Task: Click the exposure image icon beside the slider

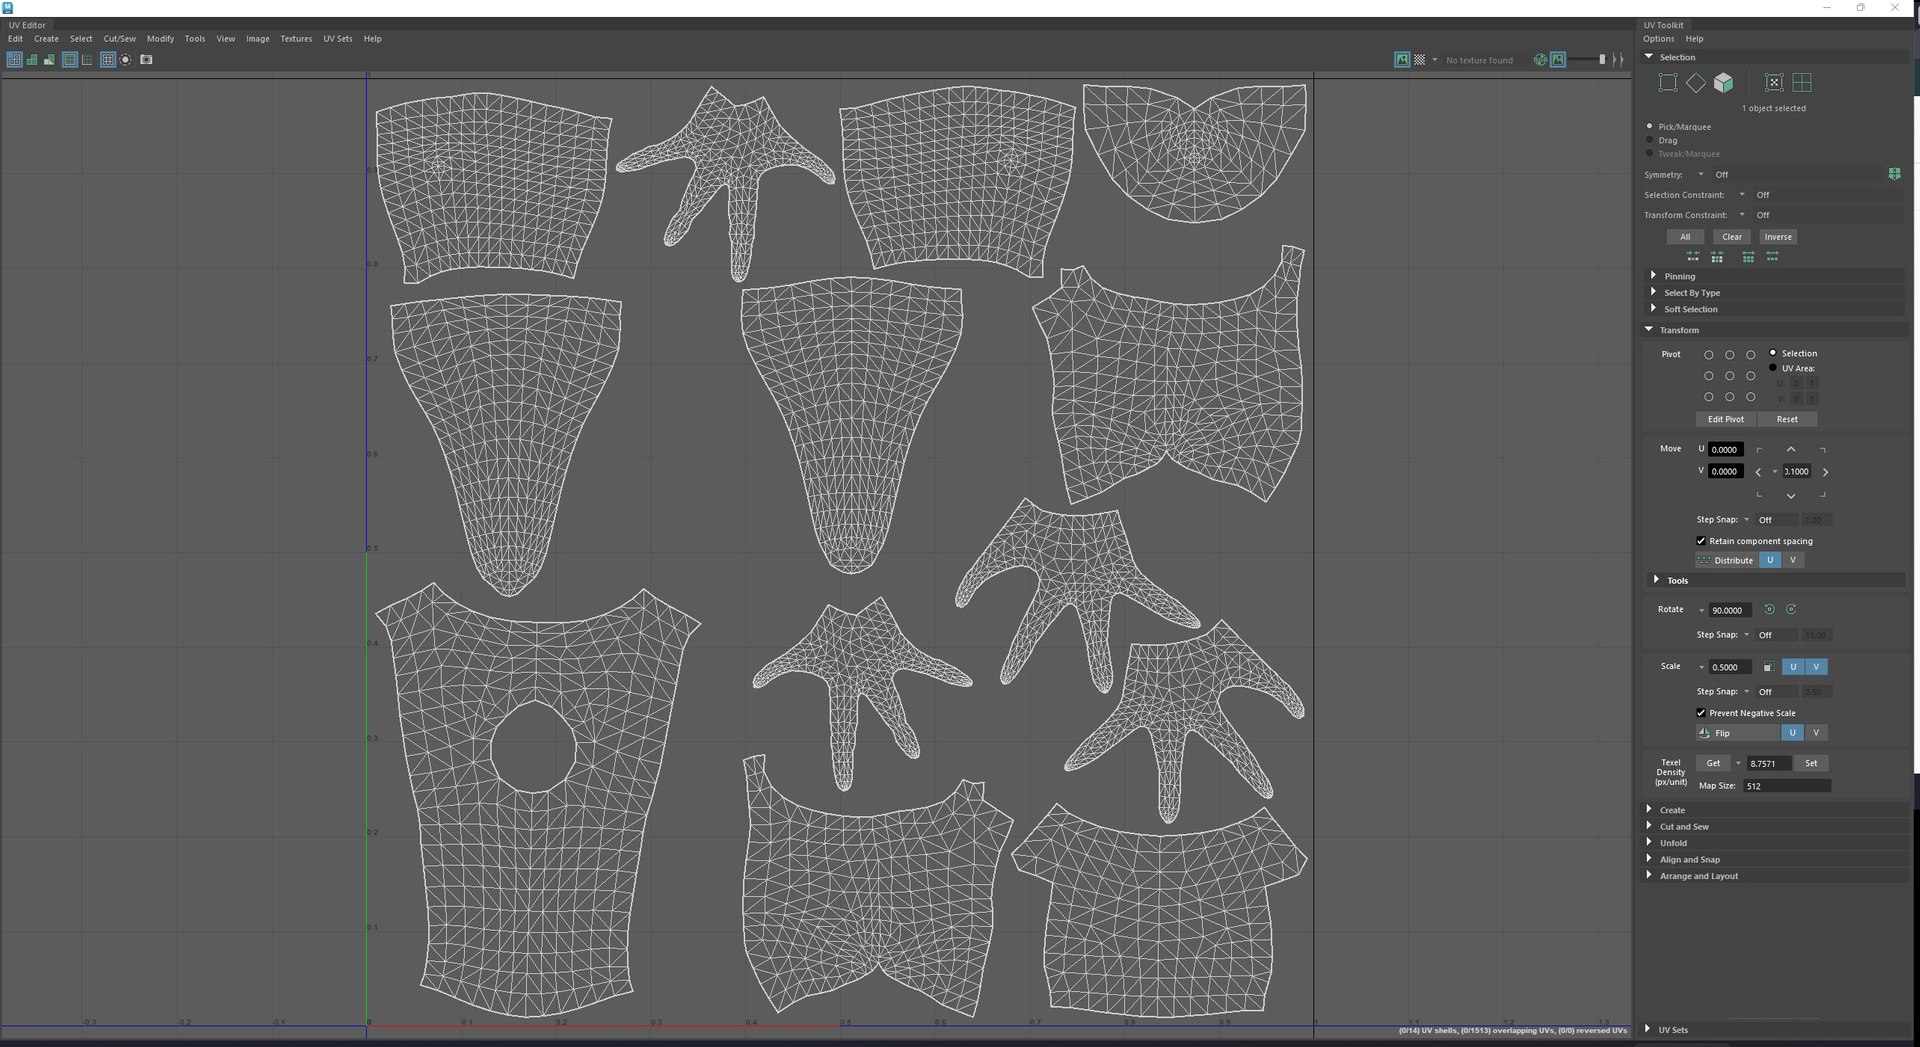Action: pos(1558,60)
